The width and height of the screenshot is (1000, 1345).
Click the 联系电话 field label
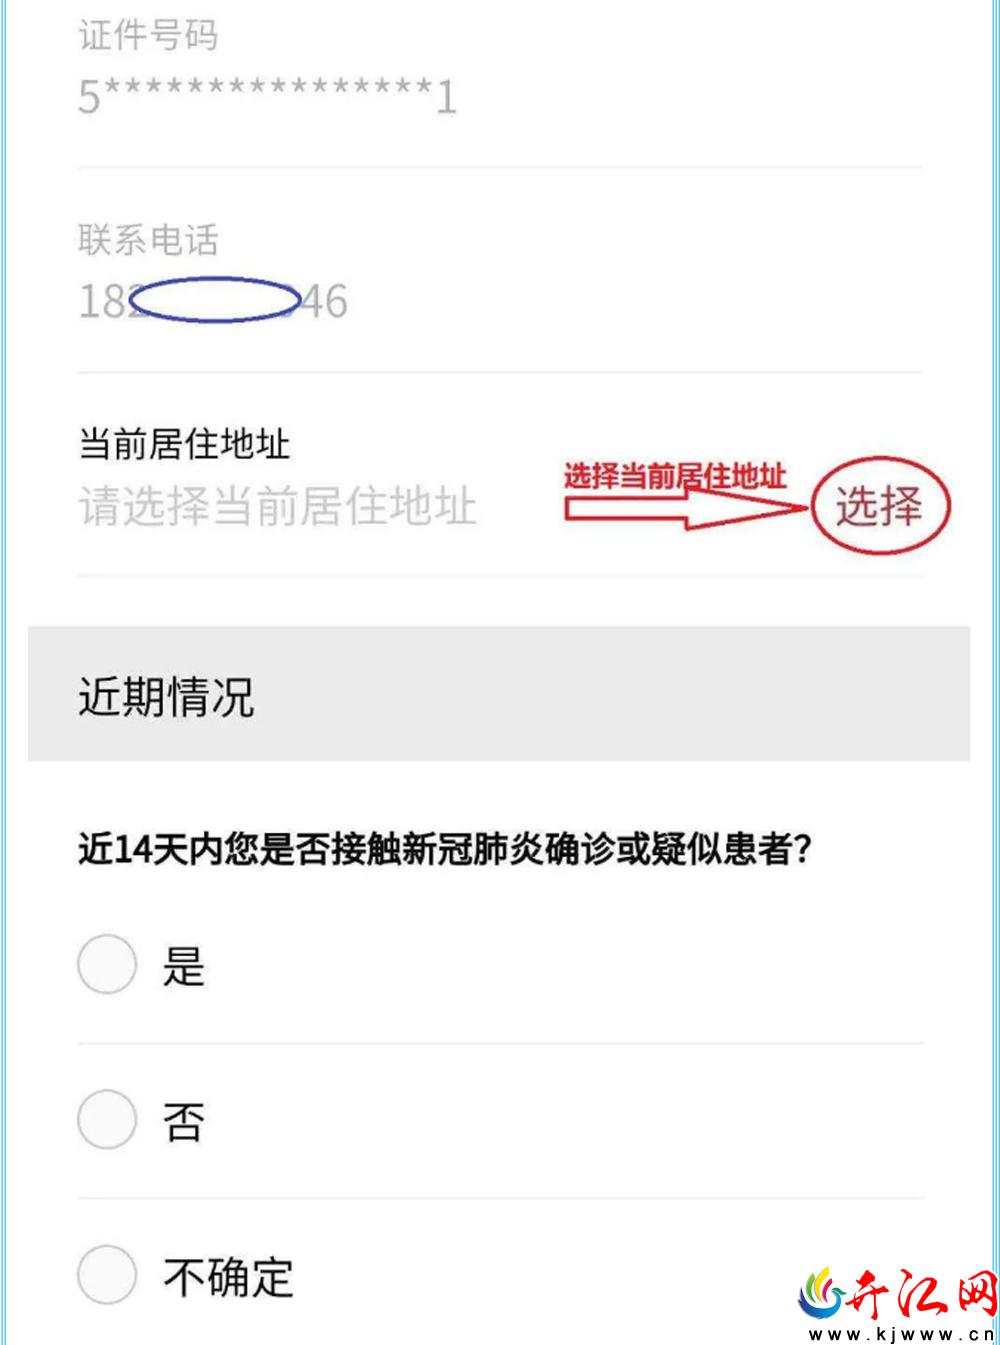[148, 240]
